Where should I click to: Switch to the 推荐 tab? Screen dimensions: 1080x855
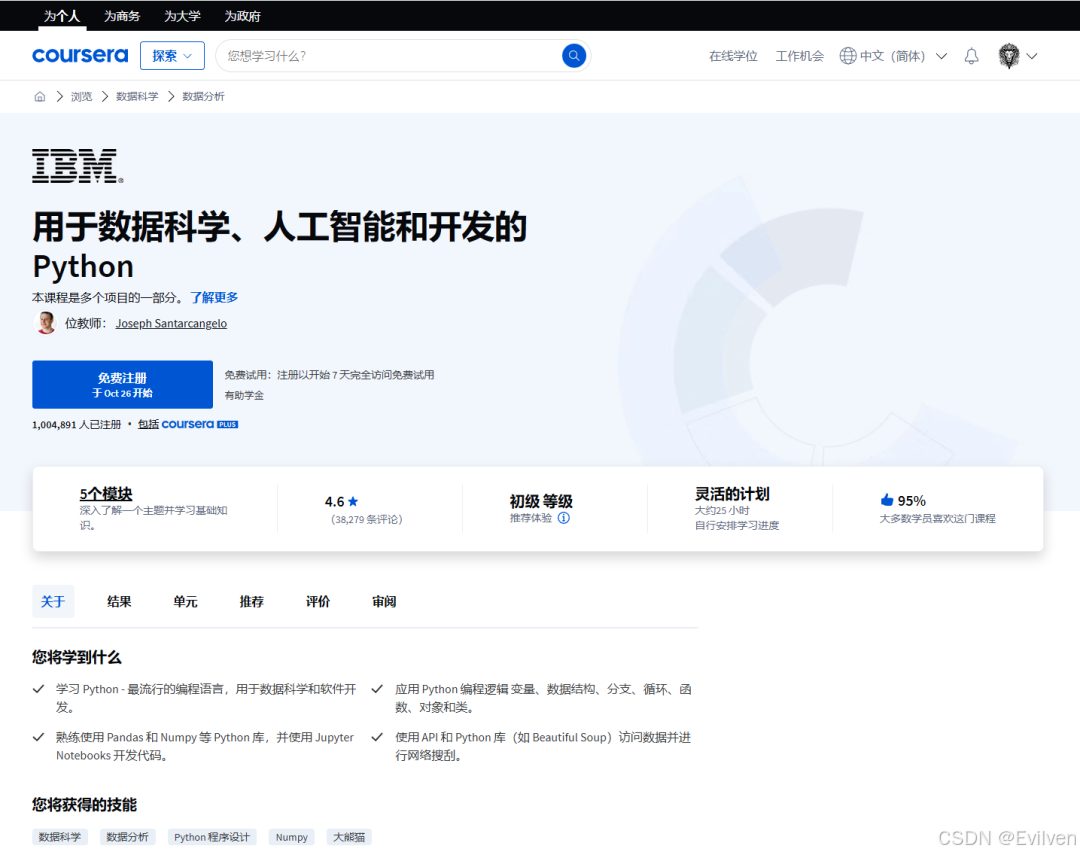coord(251,601)
